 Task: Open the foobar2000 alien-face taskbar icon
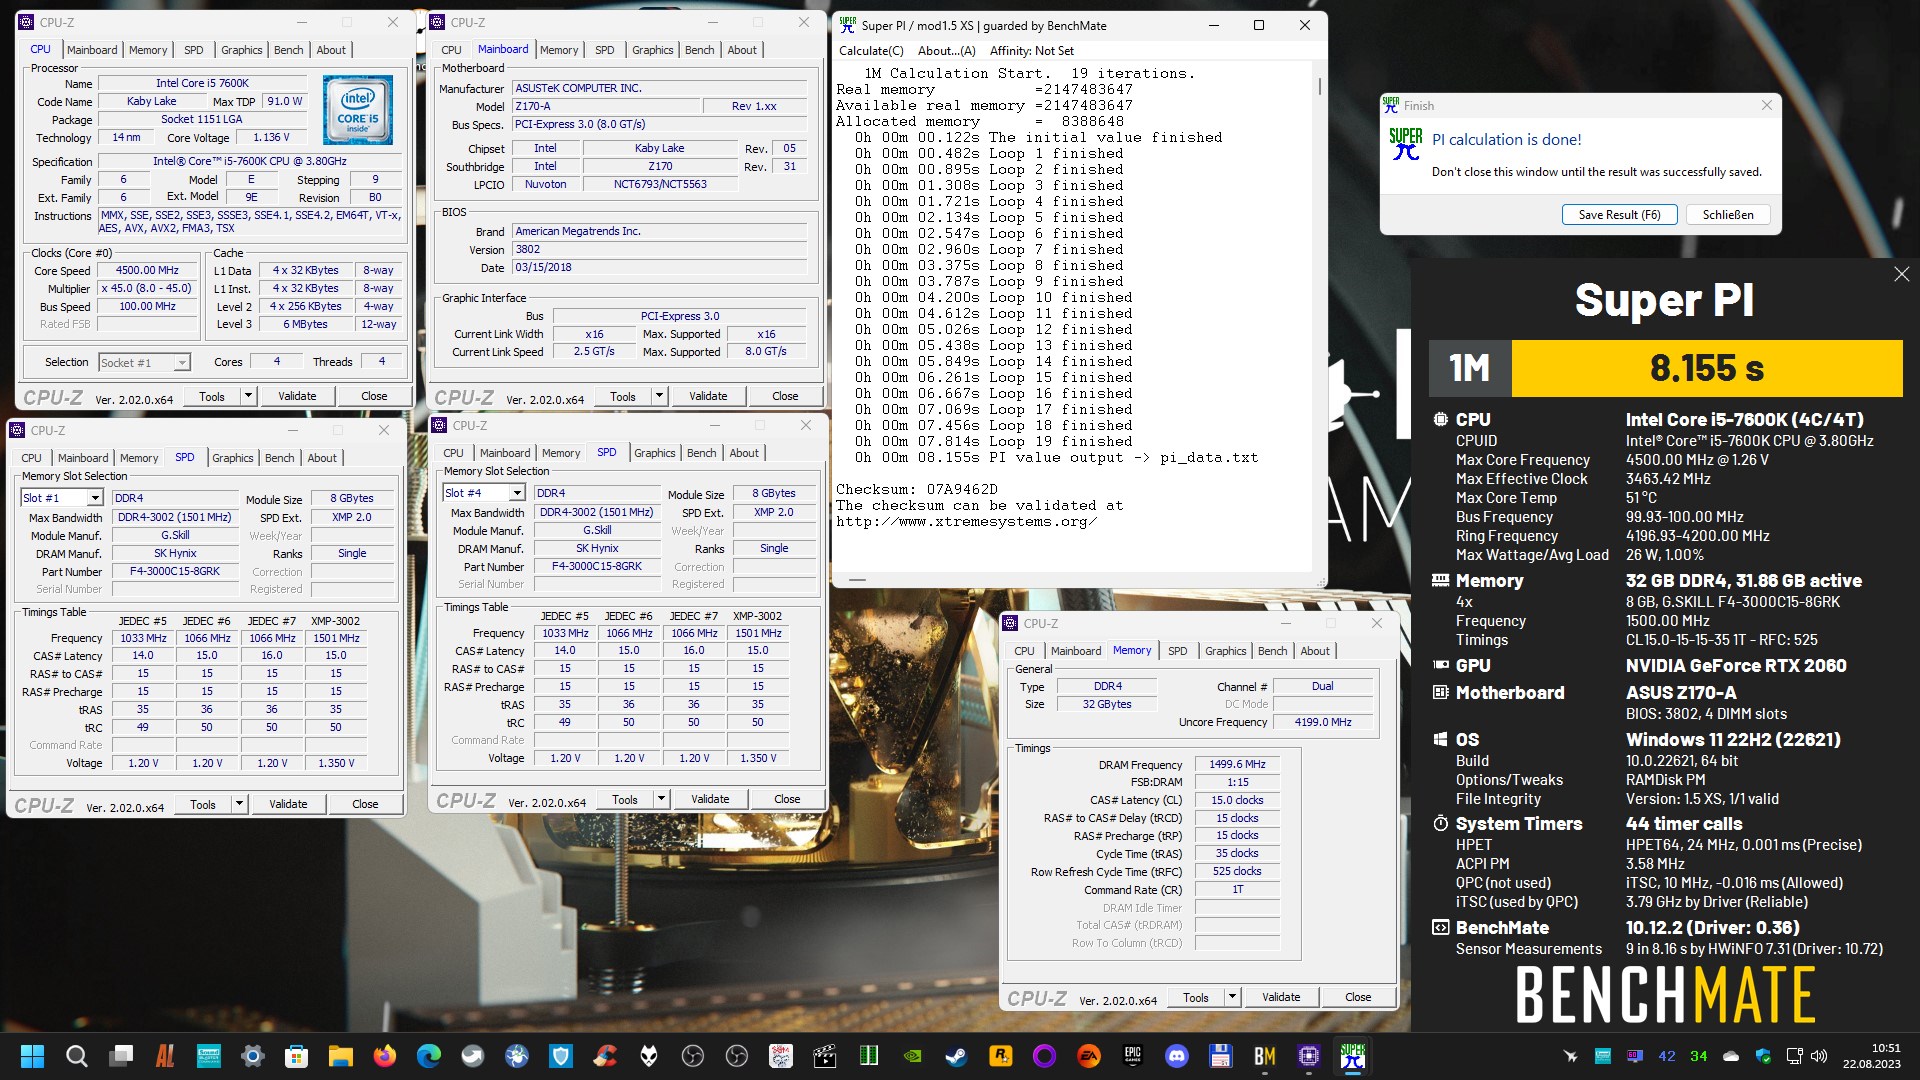[x=648, y=1056]
